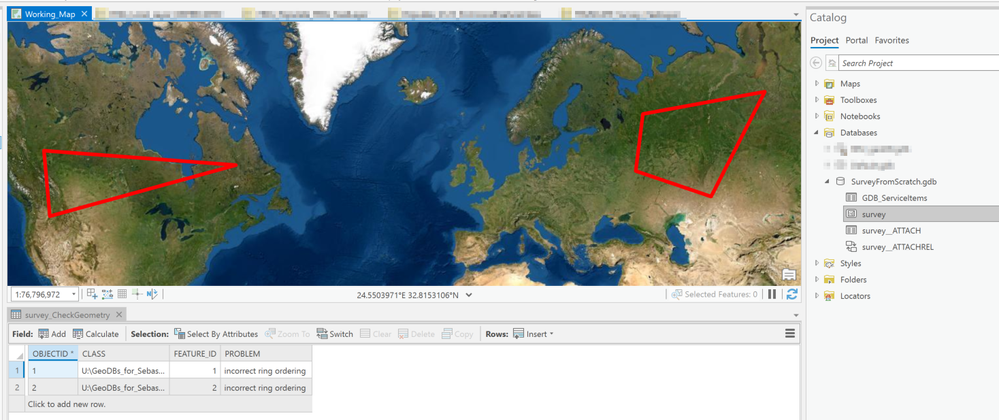Click the FEATURE_ID column header

point(195,354)
